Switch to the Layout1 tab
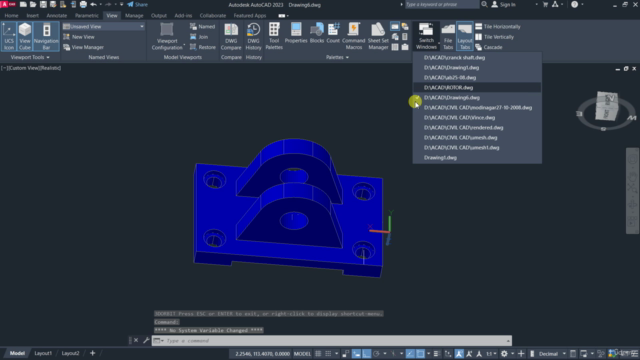 [43, 353]
